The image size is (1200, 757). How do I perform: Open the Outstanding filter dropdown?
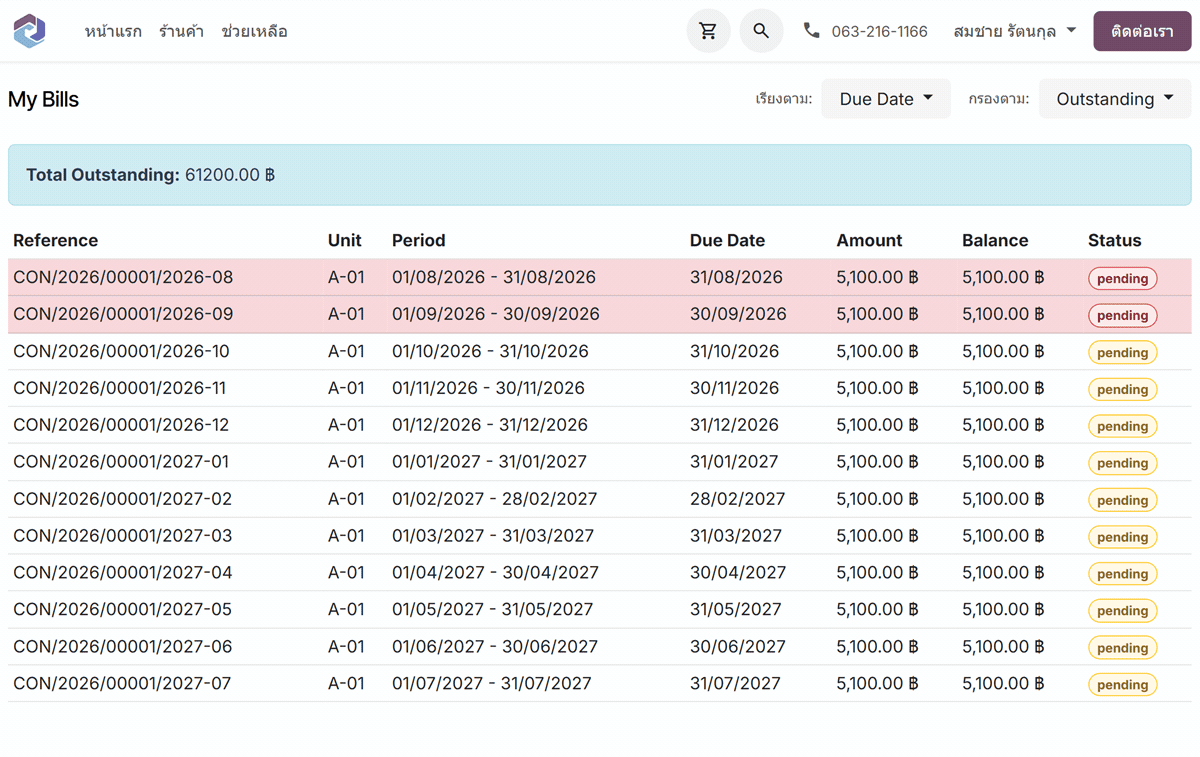point(1115,99)
